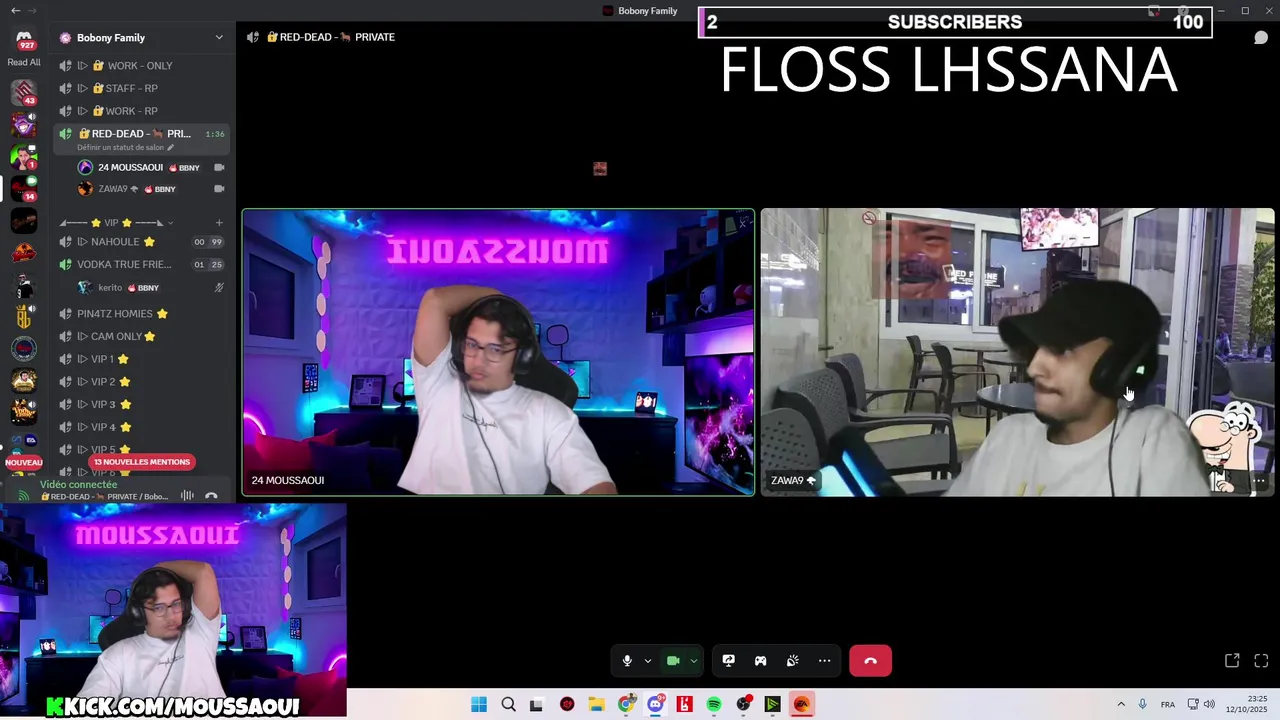The image size is (1280, 720).
Task: Disconnect from call with the red hang-up button
Action: (x=870, y=661)
